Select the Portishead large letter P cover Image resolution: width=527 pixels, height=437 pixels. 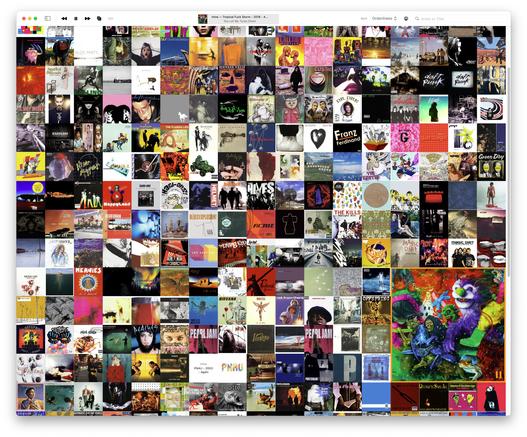(x=348, y=368)
